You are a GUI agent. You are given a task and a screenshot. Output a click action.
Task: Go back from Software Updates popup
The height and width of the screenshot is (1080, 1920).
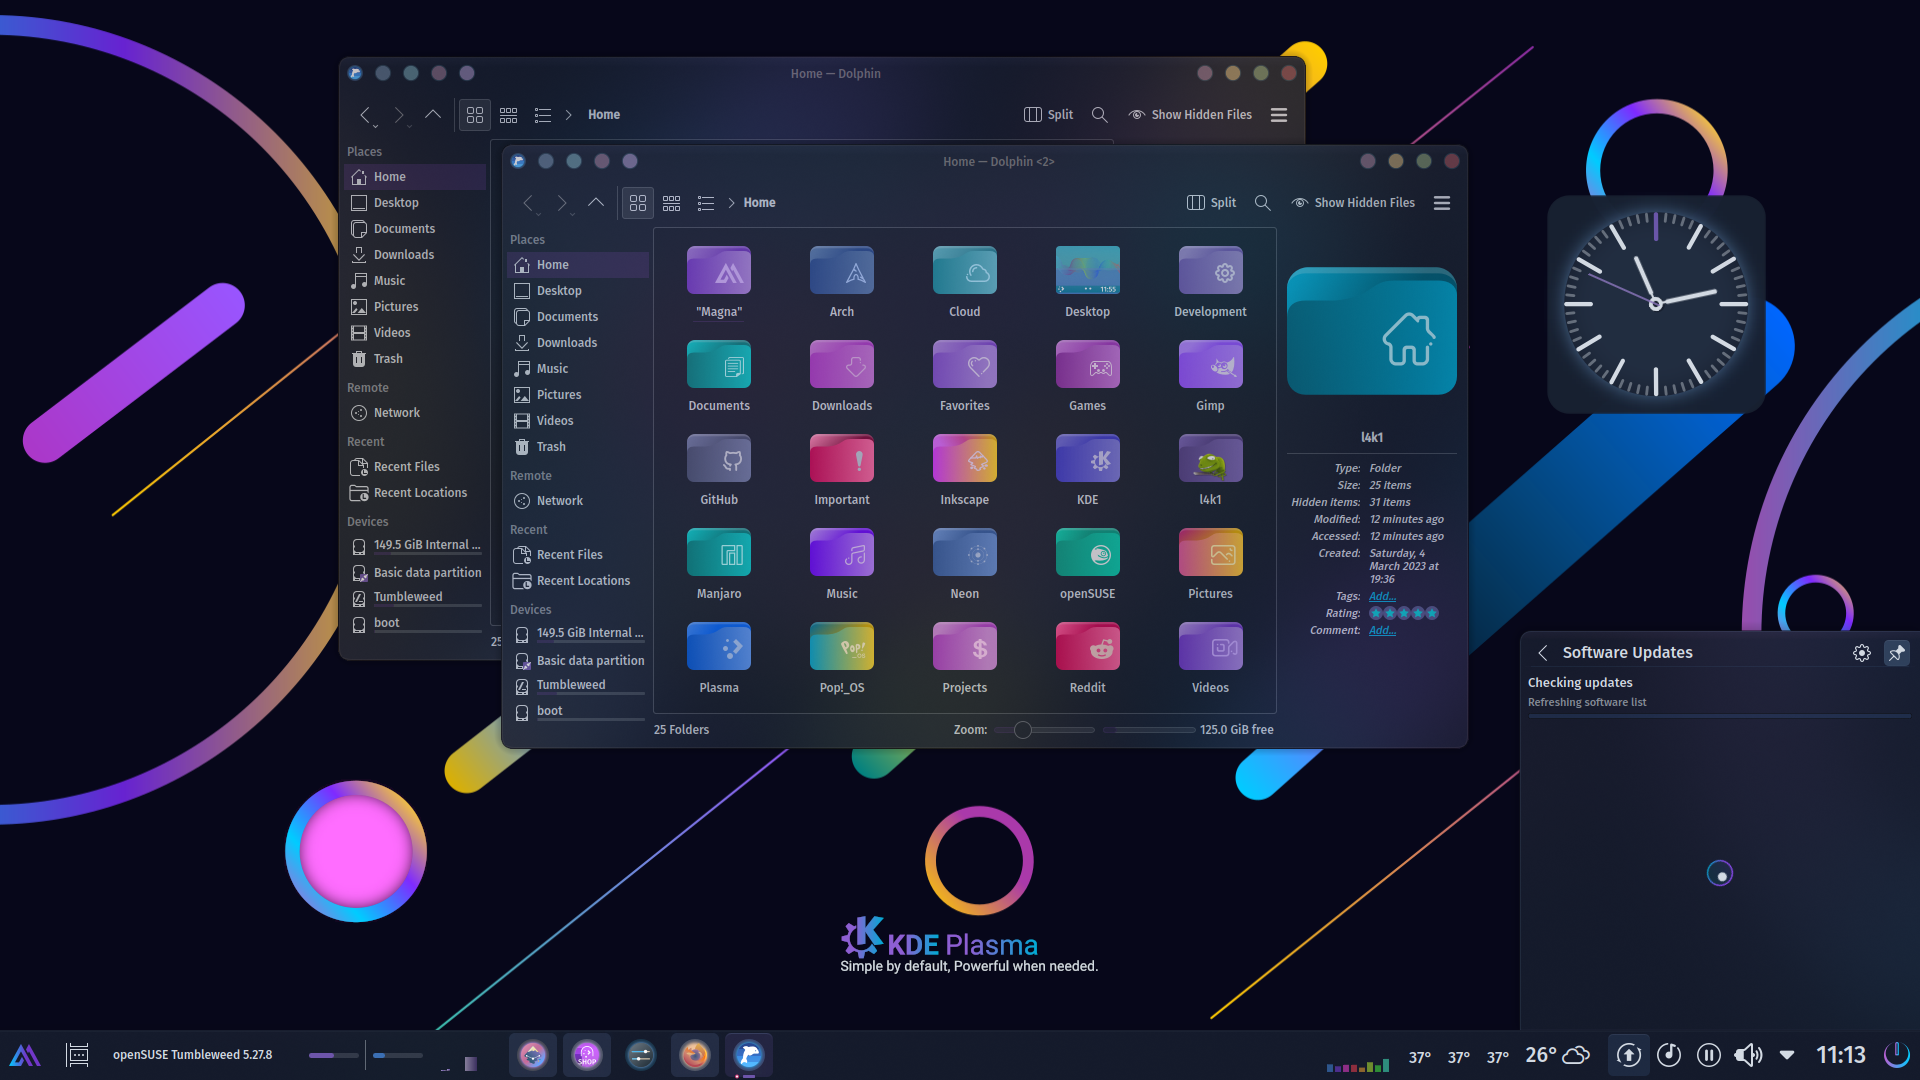1543,653
